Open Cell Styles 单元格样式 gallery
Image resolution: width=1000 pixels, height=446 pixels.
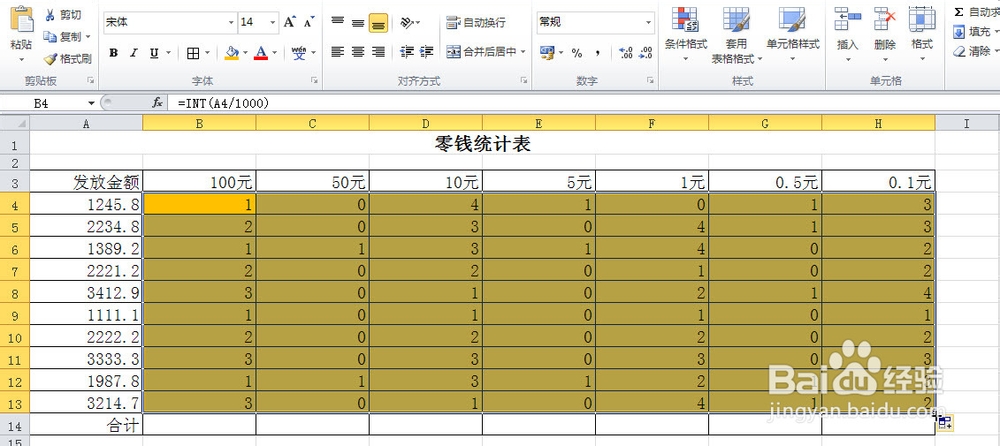point(792,35)
